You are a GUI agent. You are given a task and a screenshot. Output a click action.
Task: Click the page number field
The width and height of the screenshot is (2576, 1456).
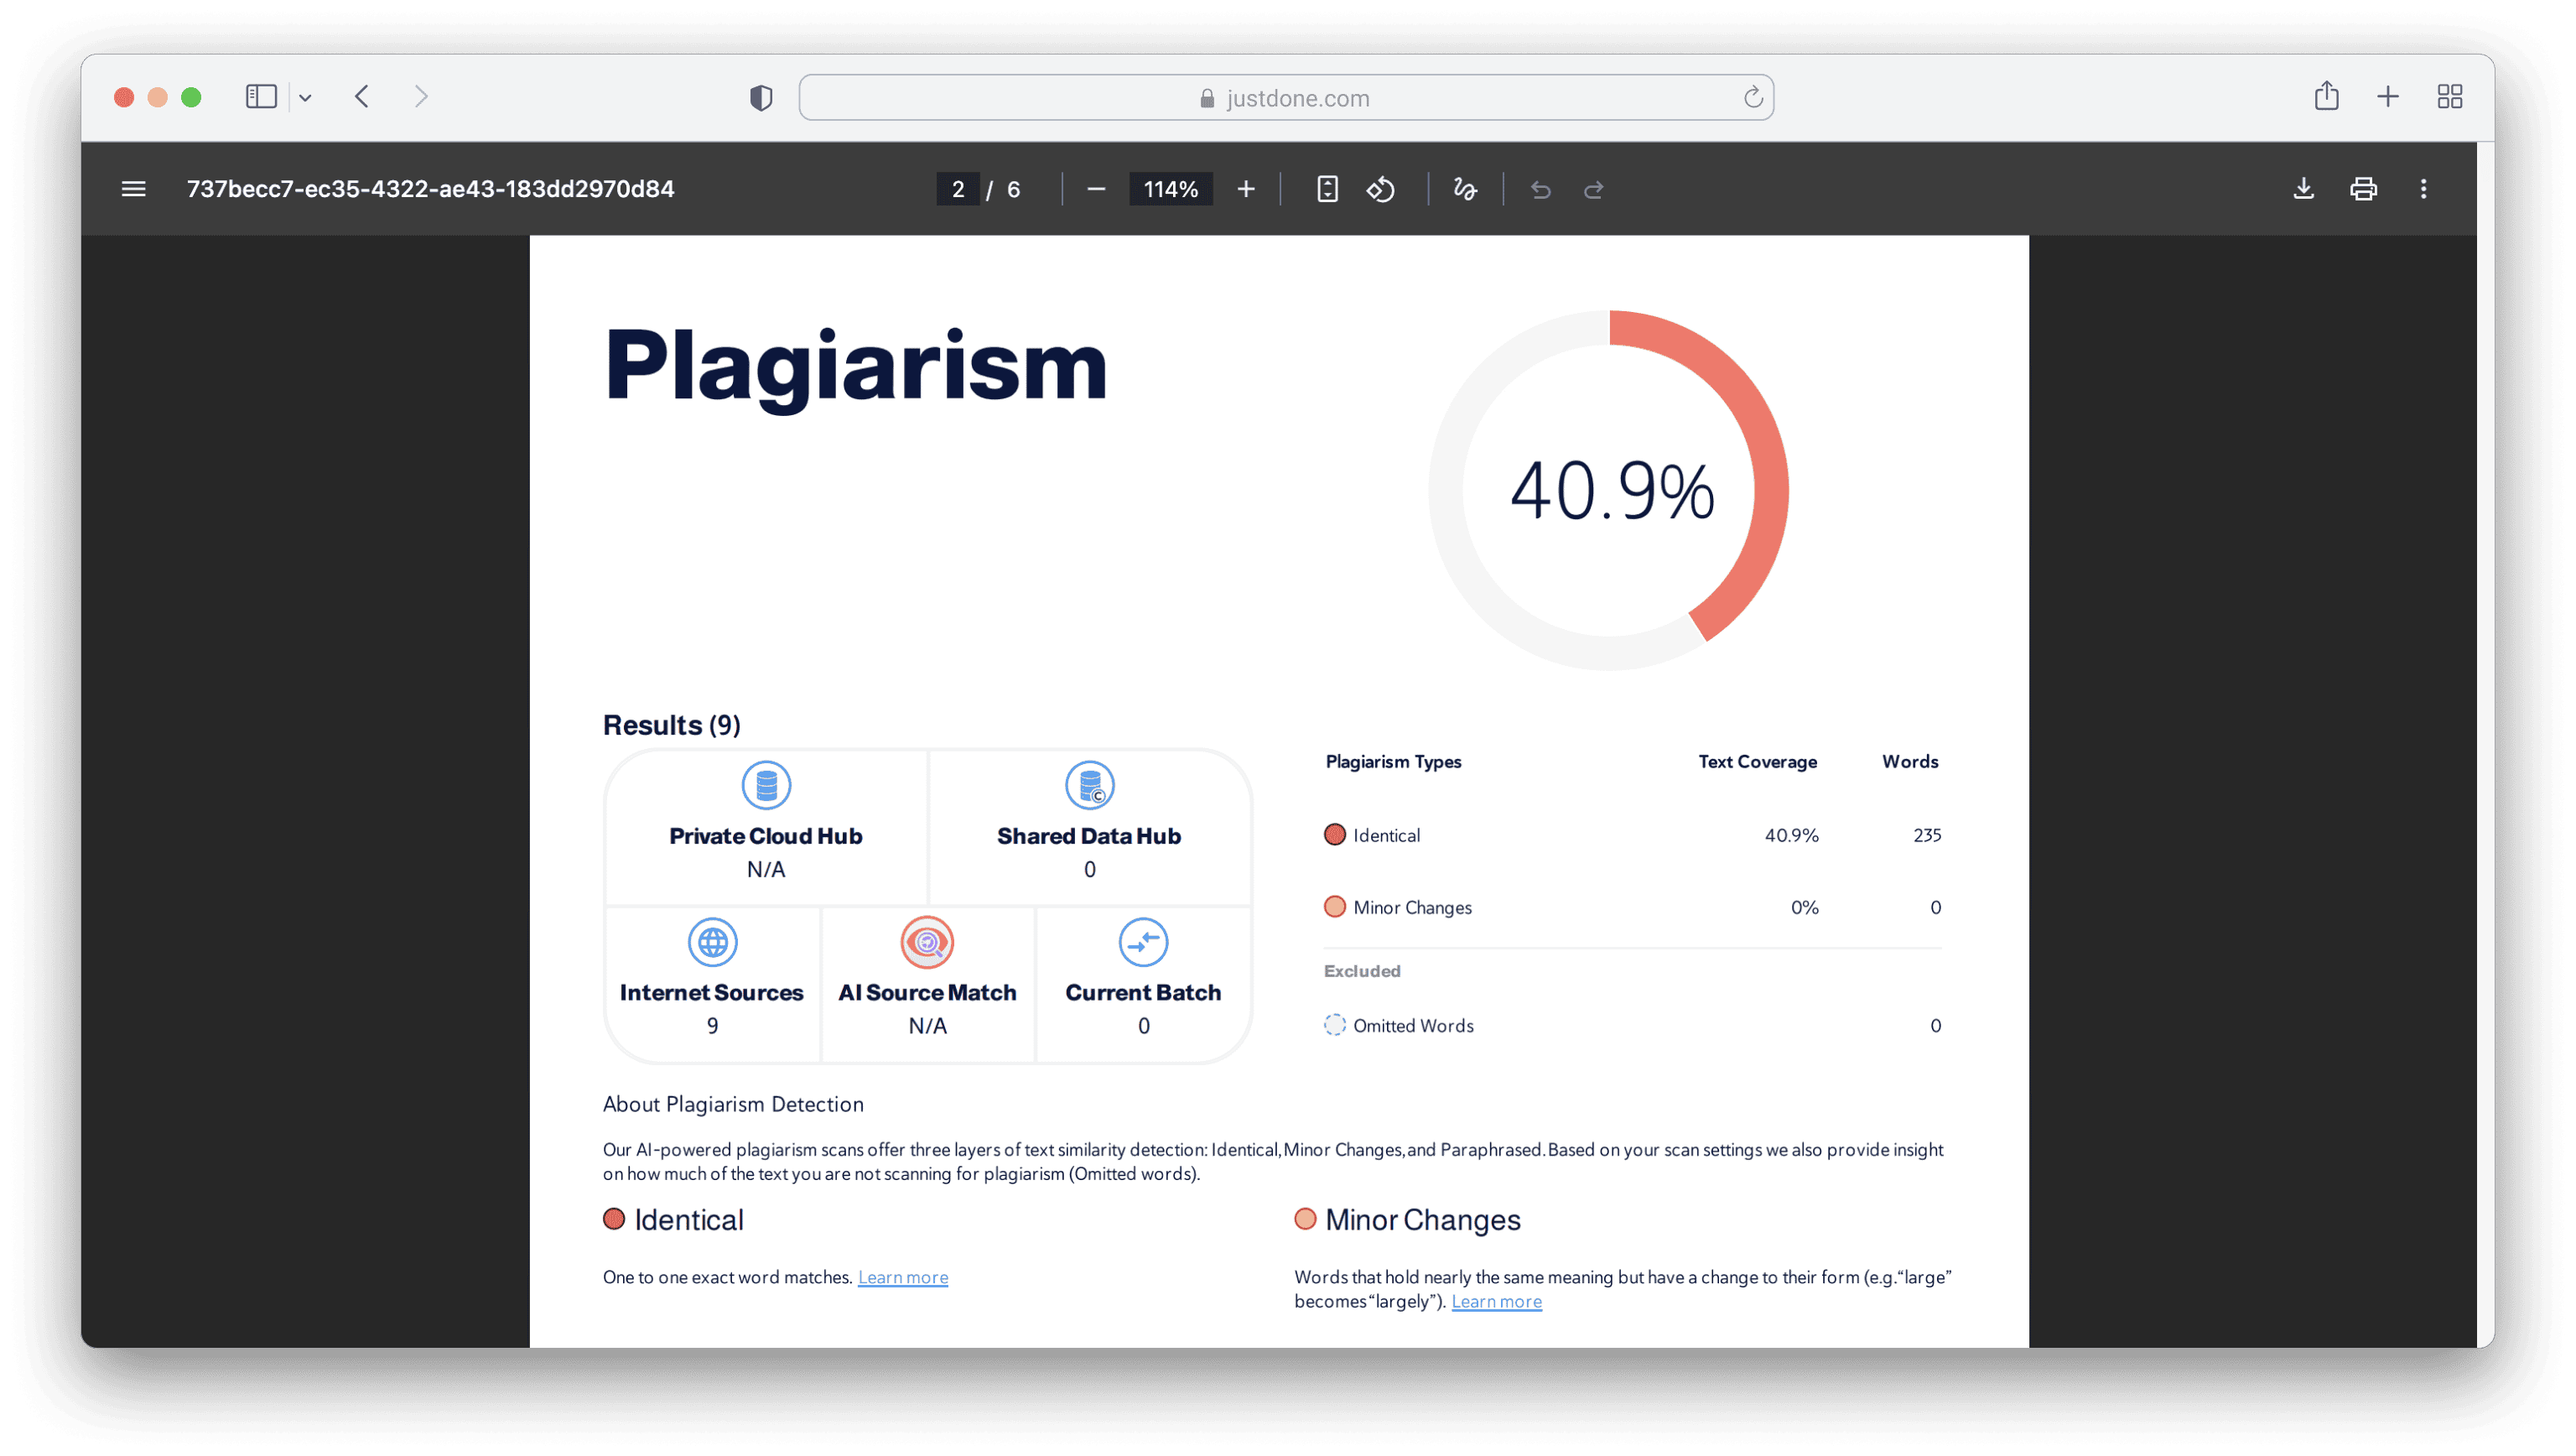(x=957, y=189)
